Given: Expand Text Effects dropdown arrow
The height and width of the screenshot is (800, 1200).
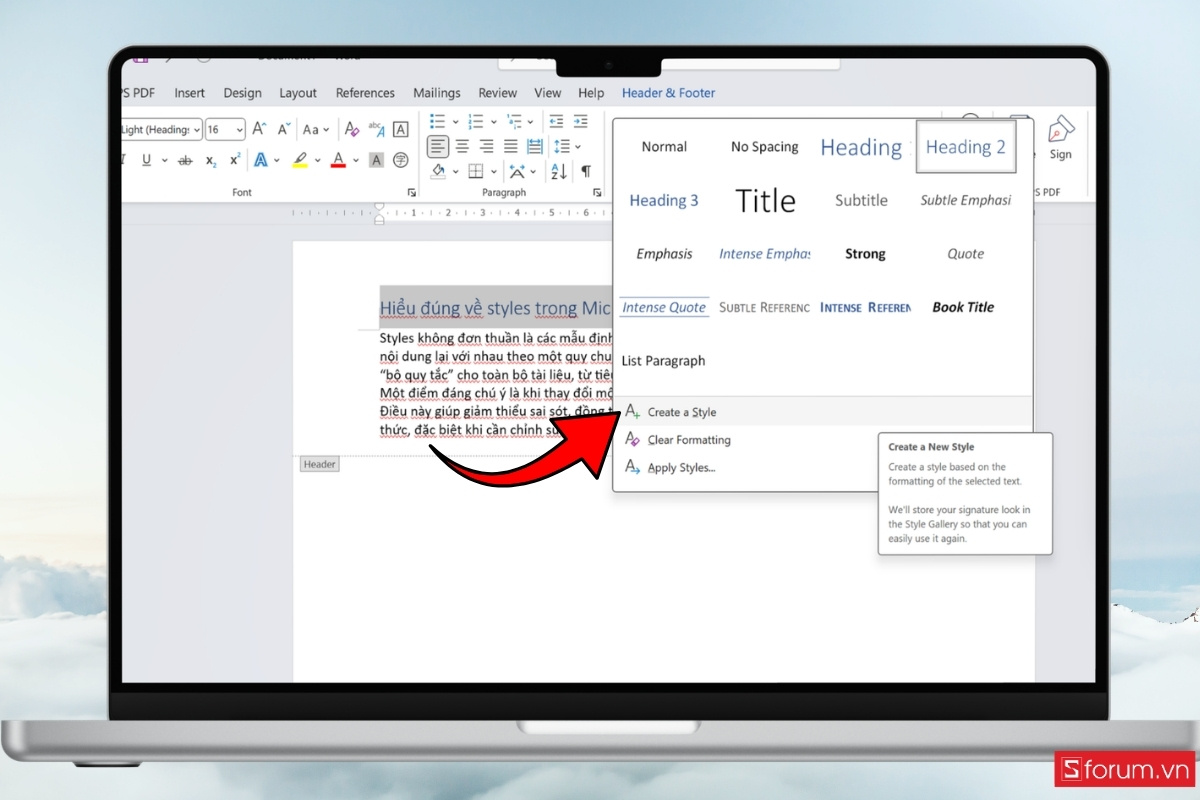Looking at the screenshot, I should coord(277,160).
